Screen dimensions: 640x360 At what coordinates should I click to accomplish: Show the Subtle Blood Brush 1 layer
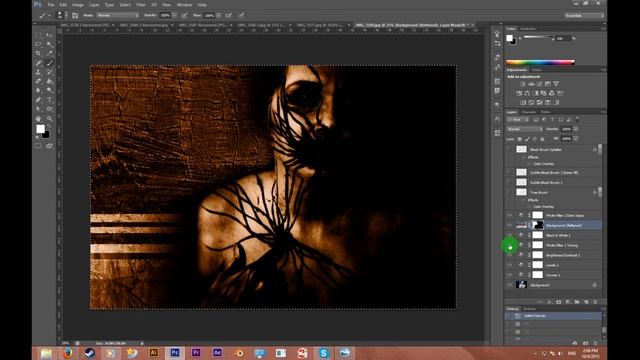click(x=509, y=182)
